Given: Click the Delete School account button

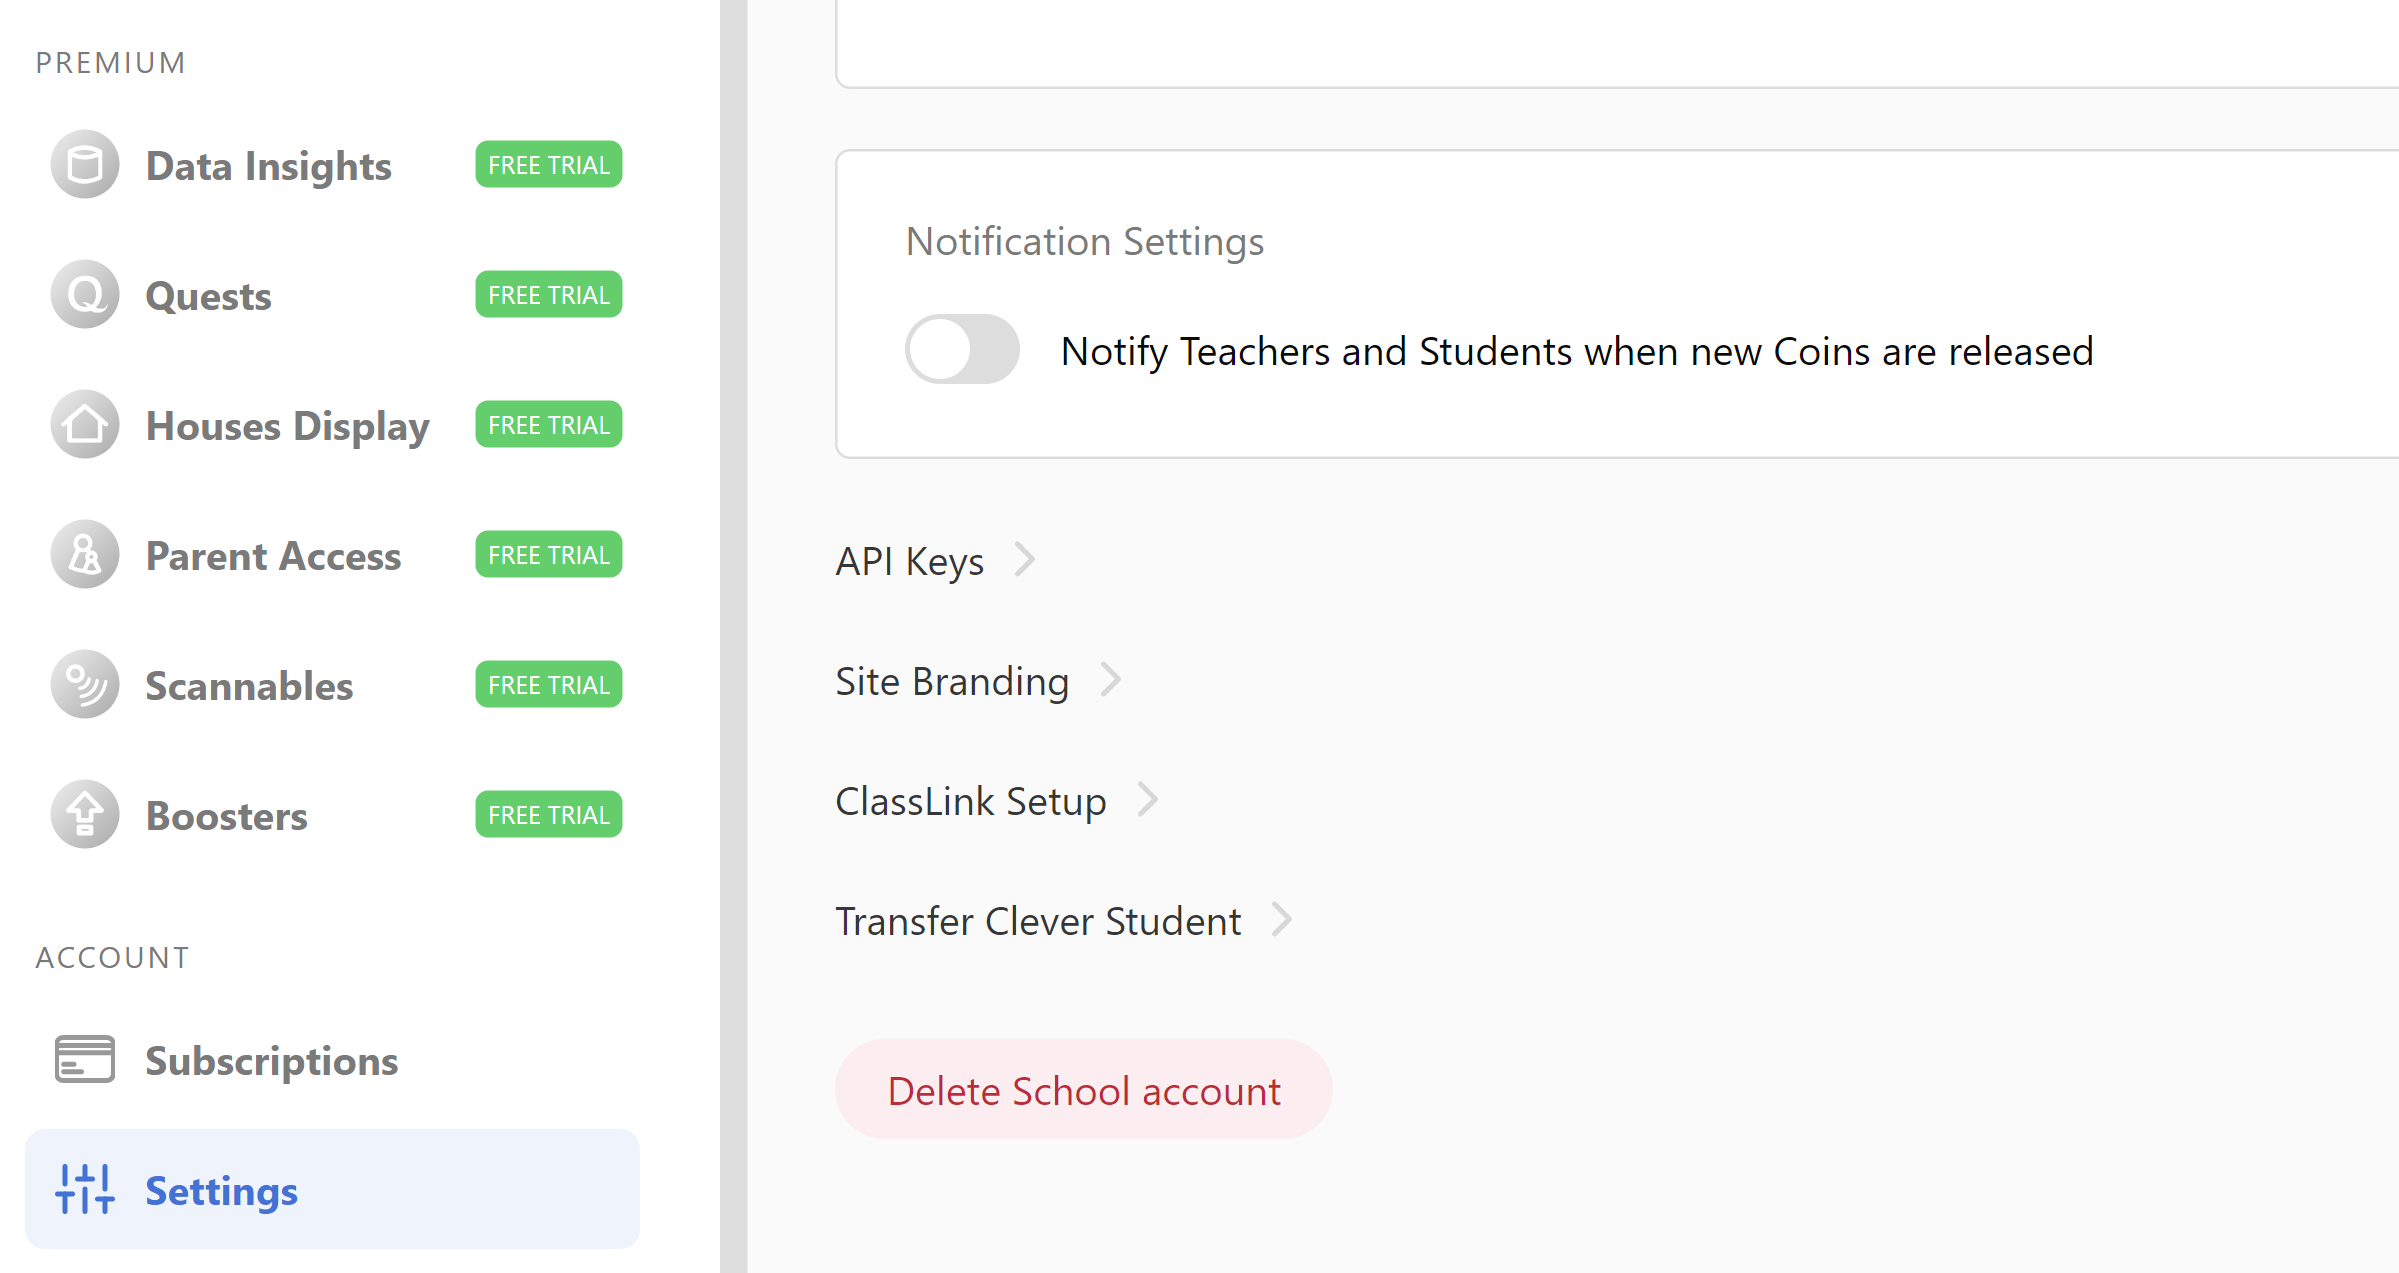Looking at the screenshot, I should pos(1083,1090).
